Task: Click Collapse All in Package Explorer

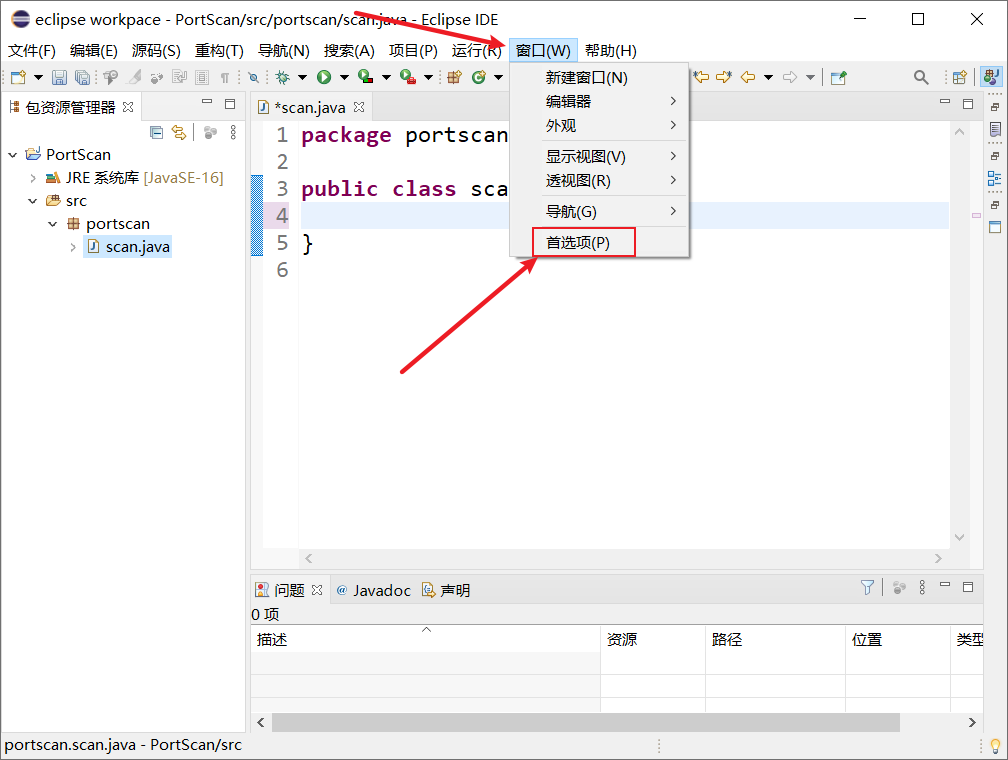Action: (x=156, y=132)
